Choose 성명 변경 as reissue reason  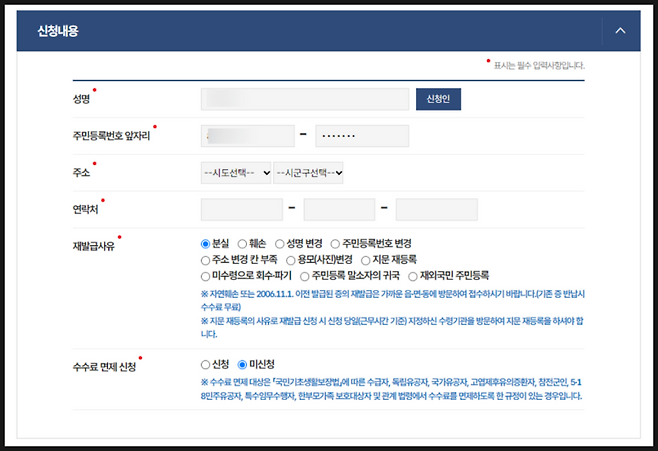pos(281,243)
